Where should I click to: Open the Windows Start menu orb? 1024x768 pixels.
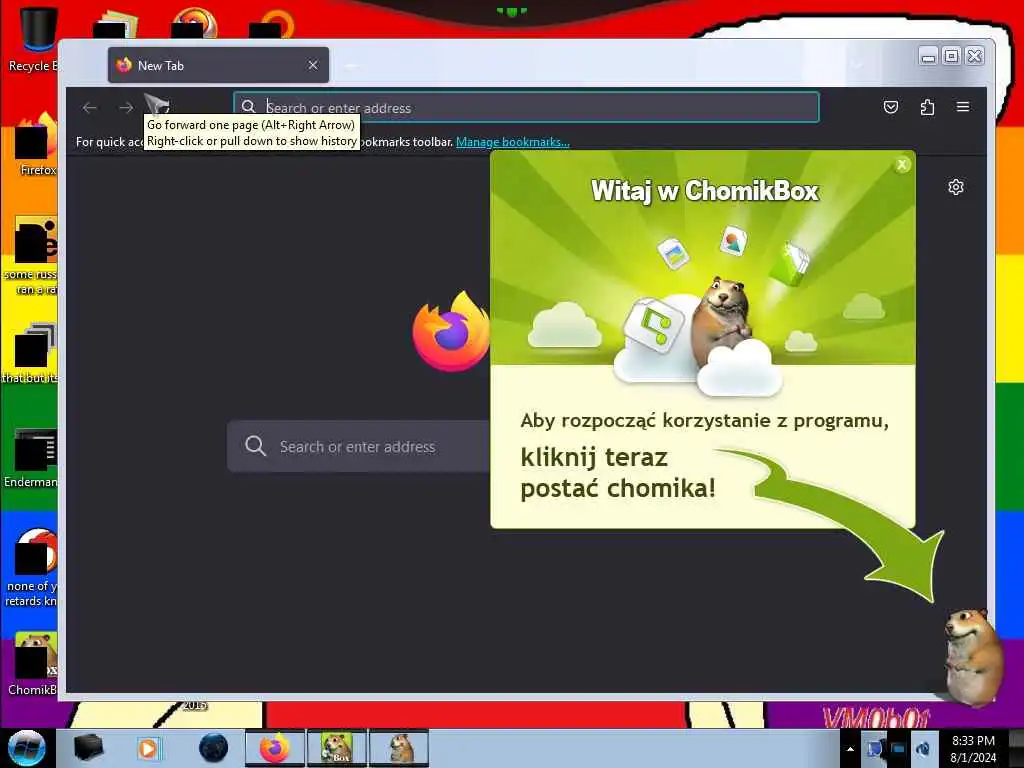pos(26,748)
